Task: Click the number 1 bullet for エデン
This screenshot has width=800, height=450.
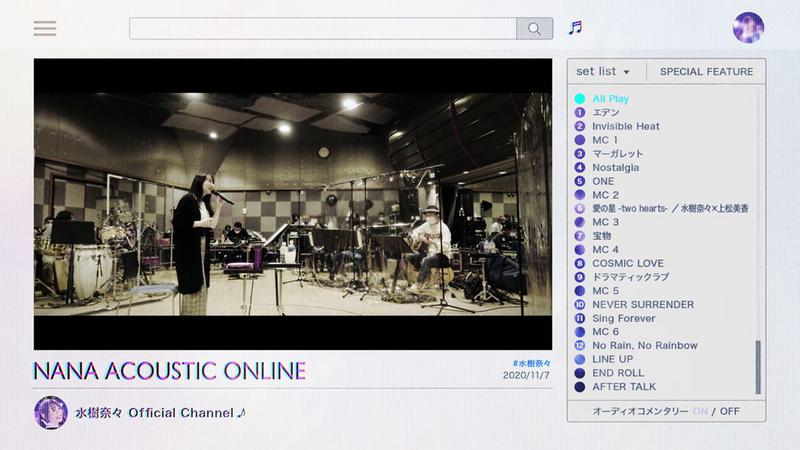Action: (x=580, y=113)
